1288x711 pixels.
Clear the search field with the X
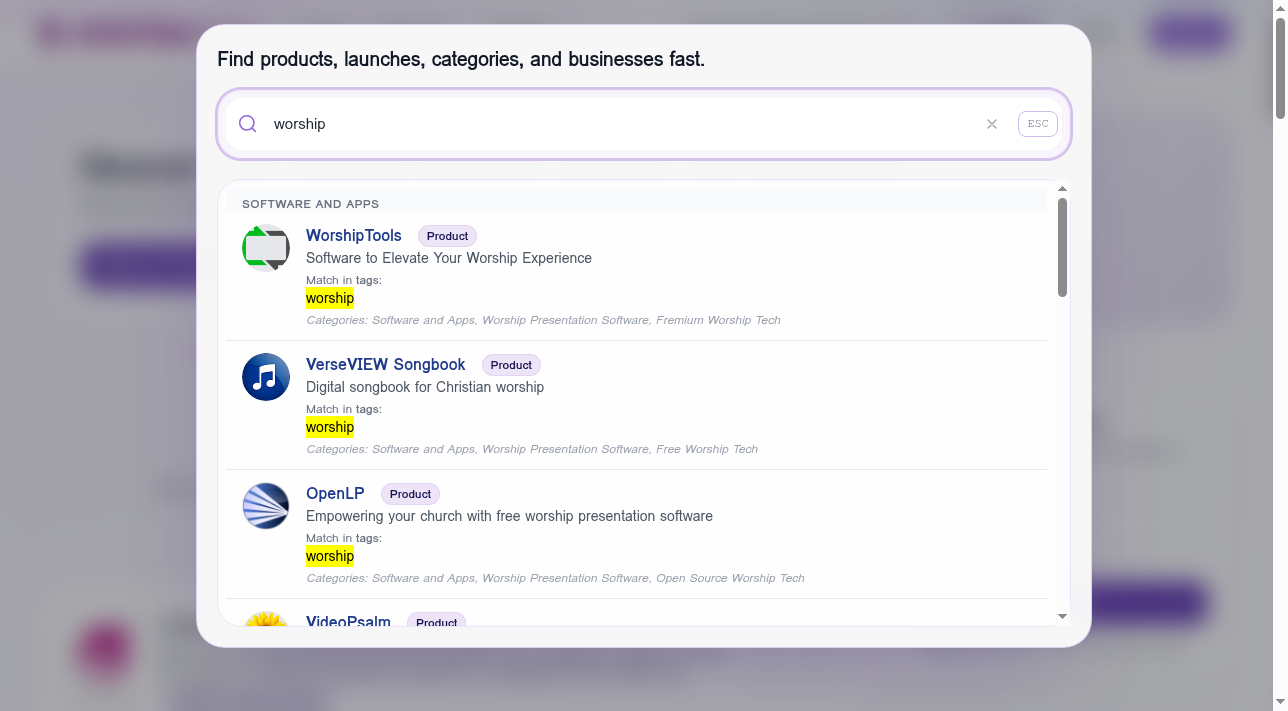click(x=992, y=124)
